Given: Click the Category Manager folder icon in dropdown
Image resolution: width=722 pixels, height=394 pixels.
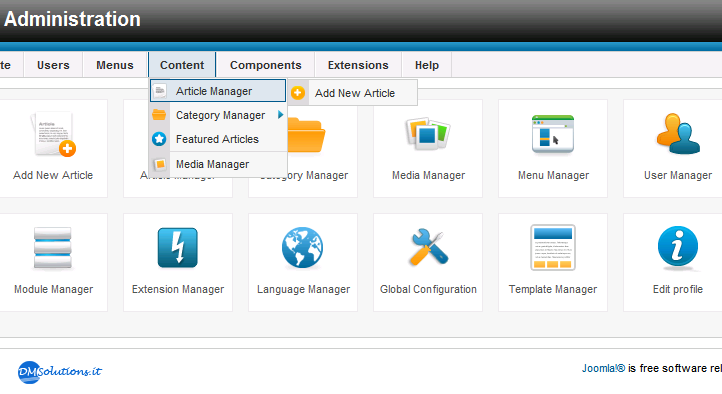Looking at the screenshot, I should coord(159,115).
